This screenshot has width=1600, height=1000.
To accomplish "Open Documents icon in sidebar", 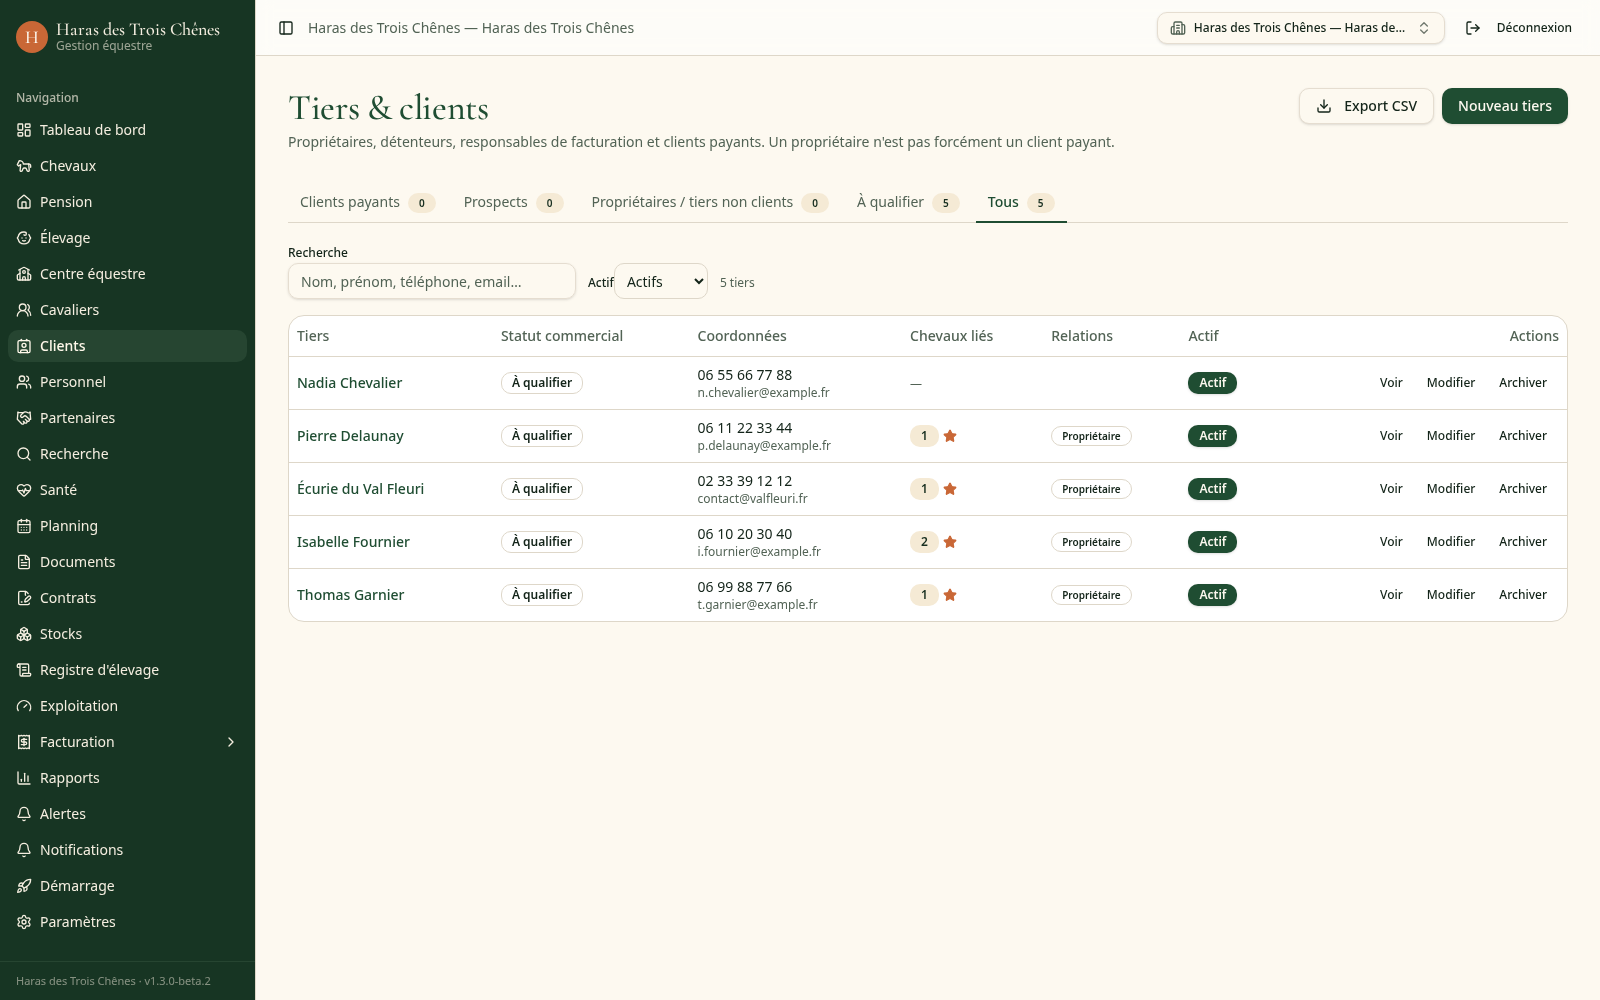I will point(24,562).
